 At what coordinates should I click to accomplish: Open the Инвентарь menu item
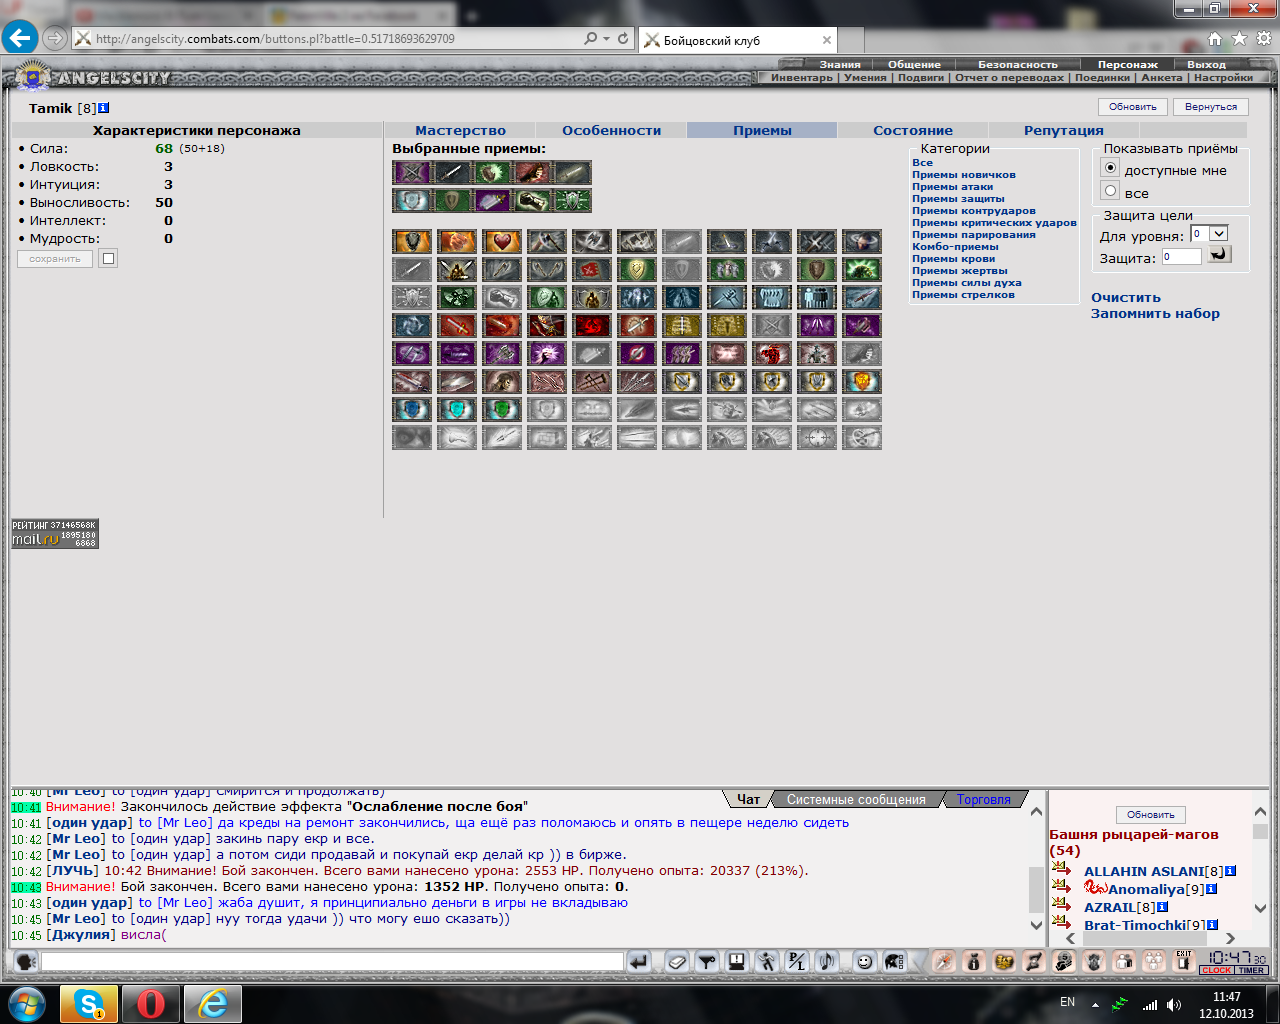click(x=801, y=77)
